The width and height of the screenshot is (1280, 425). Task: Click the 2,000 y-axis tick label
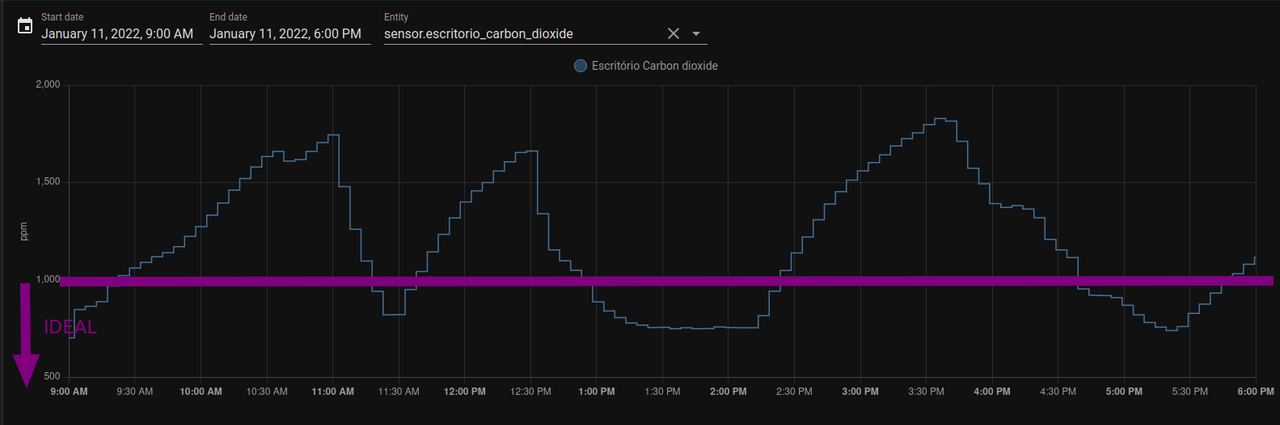[48, 85]
